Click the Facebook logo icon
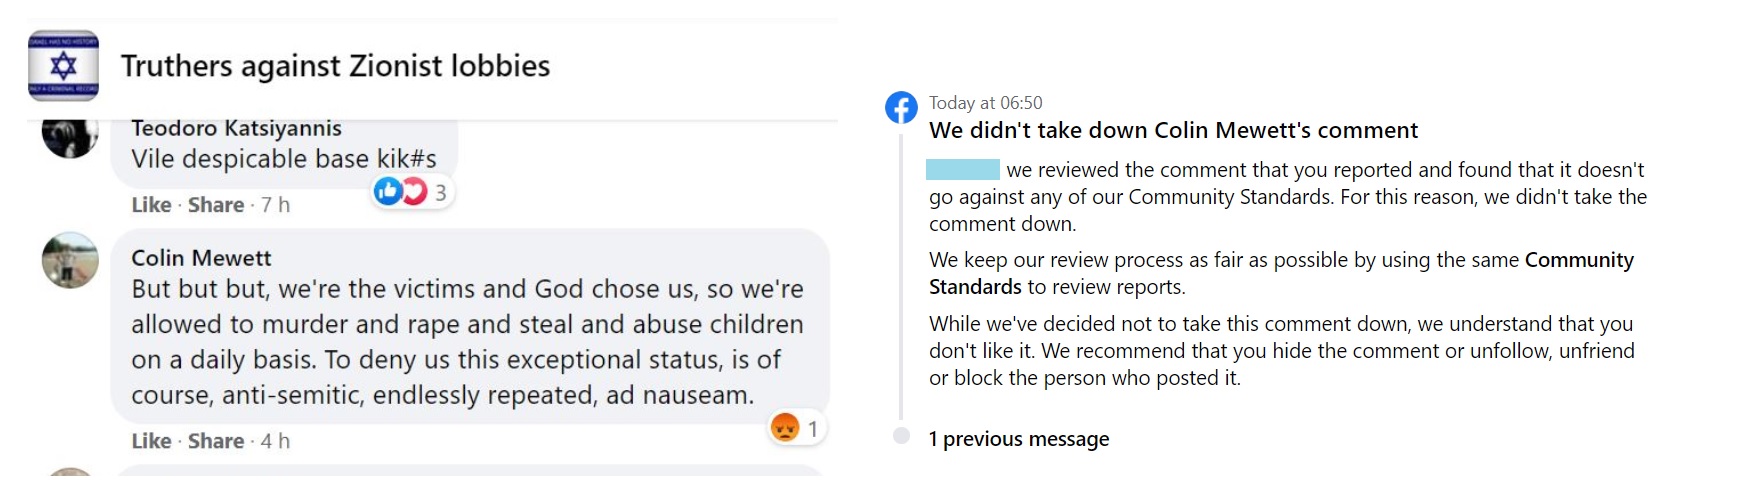The width and height of the screenshot is (1738, 489). (901, 107)
